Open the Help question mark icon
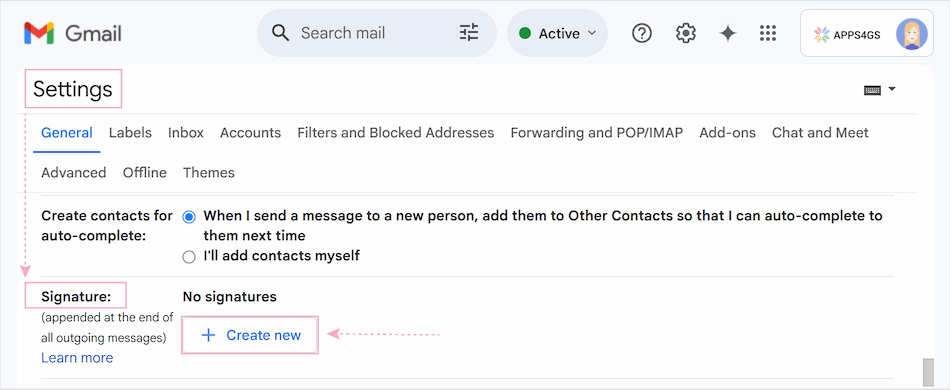The height and width of the screenshot is (390, 950). pyautogui.click(x=642, y=33)
